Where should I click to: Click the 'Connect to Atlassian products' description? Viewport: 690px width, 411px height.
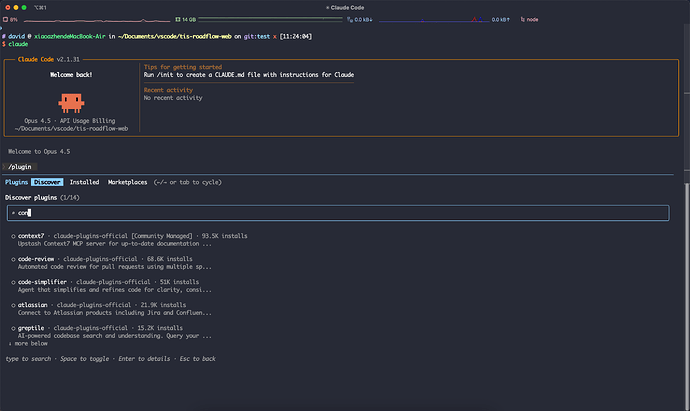coord(114,312)
